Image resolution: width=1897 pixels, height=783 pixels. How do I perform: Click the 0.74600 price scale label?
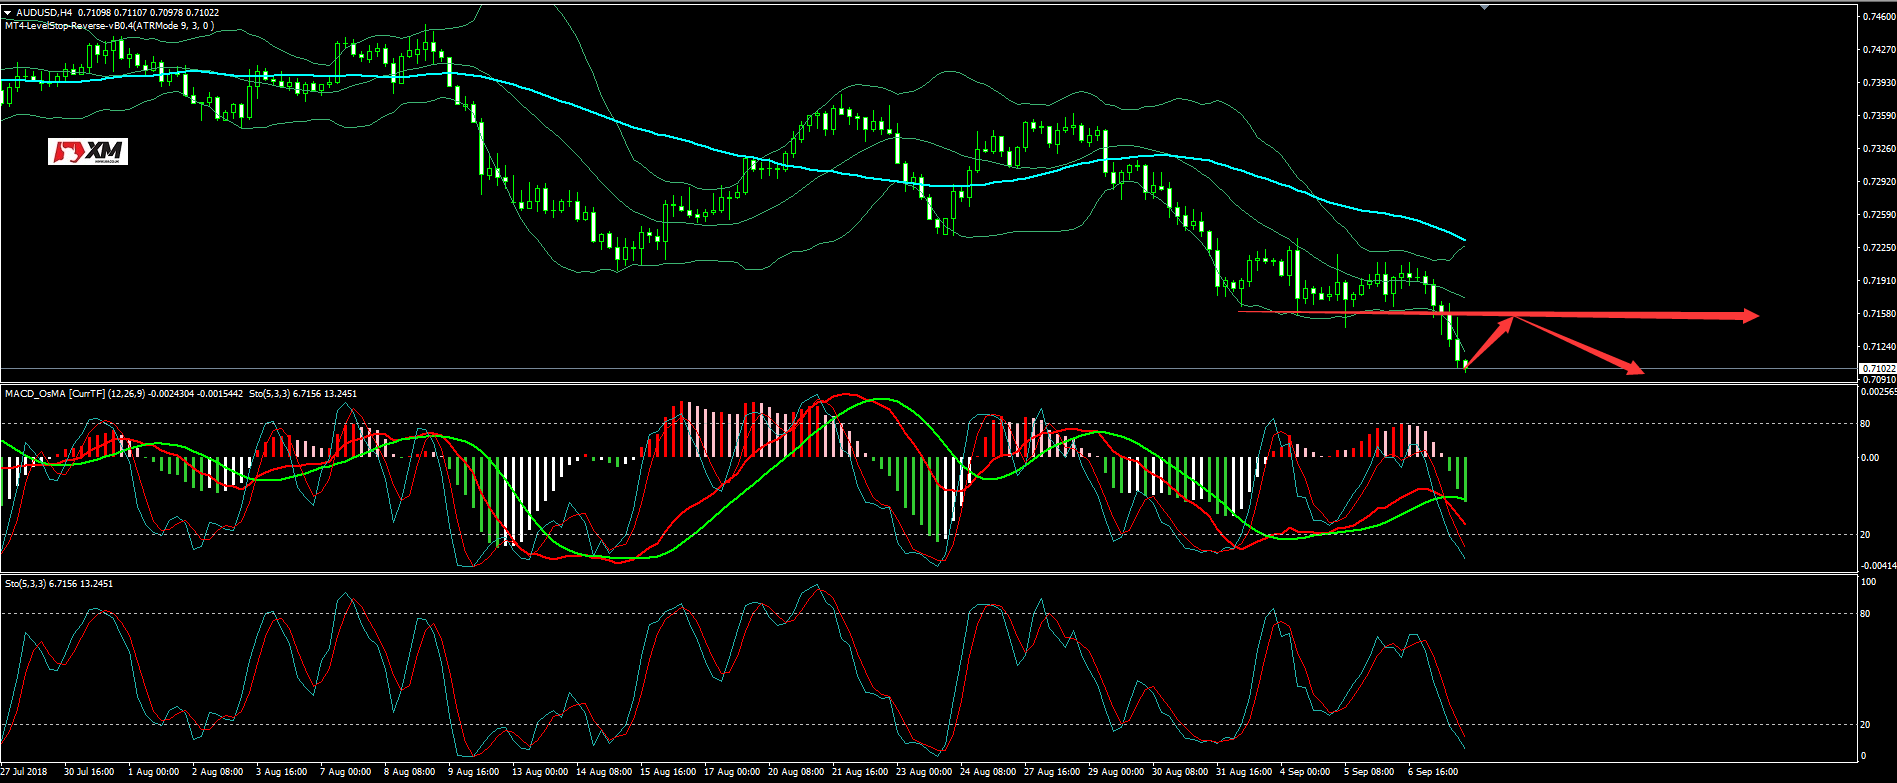tap(1879, 16)
